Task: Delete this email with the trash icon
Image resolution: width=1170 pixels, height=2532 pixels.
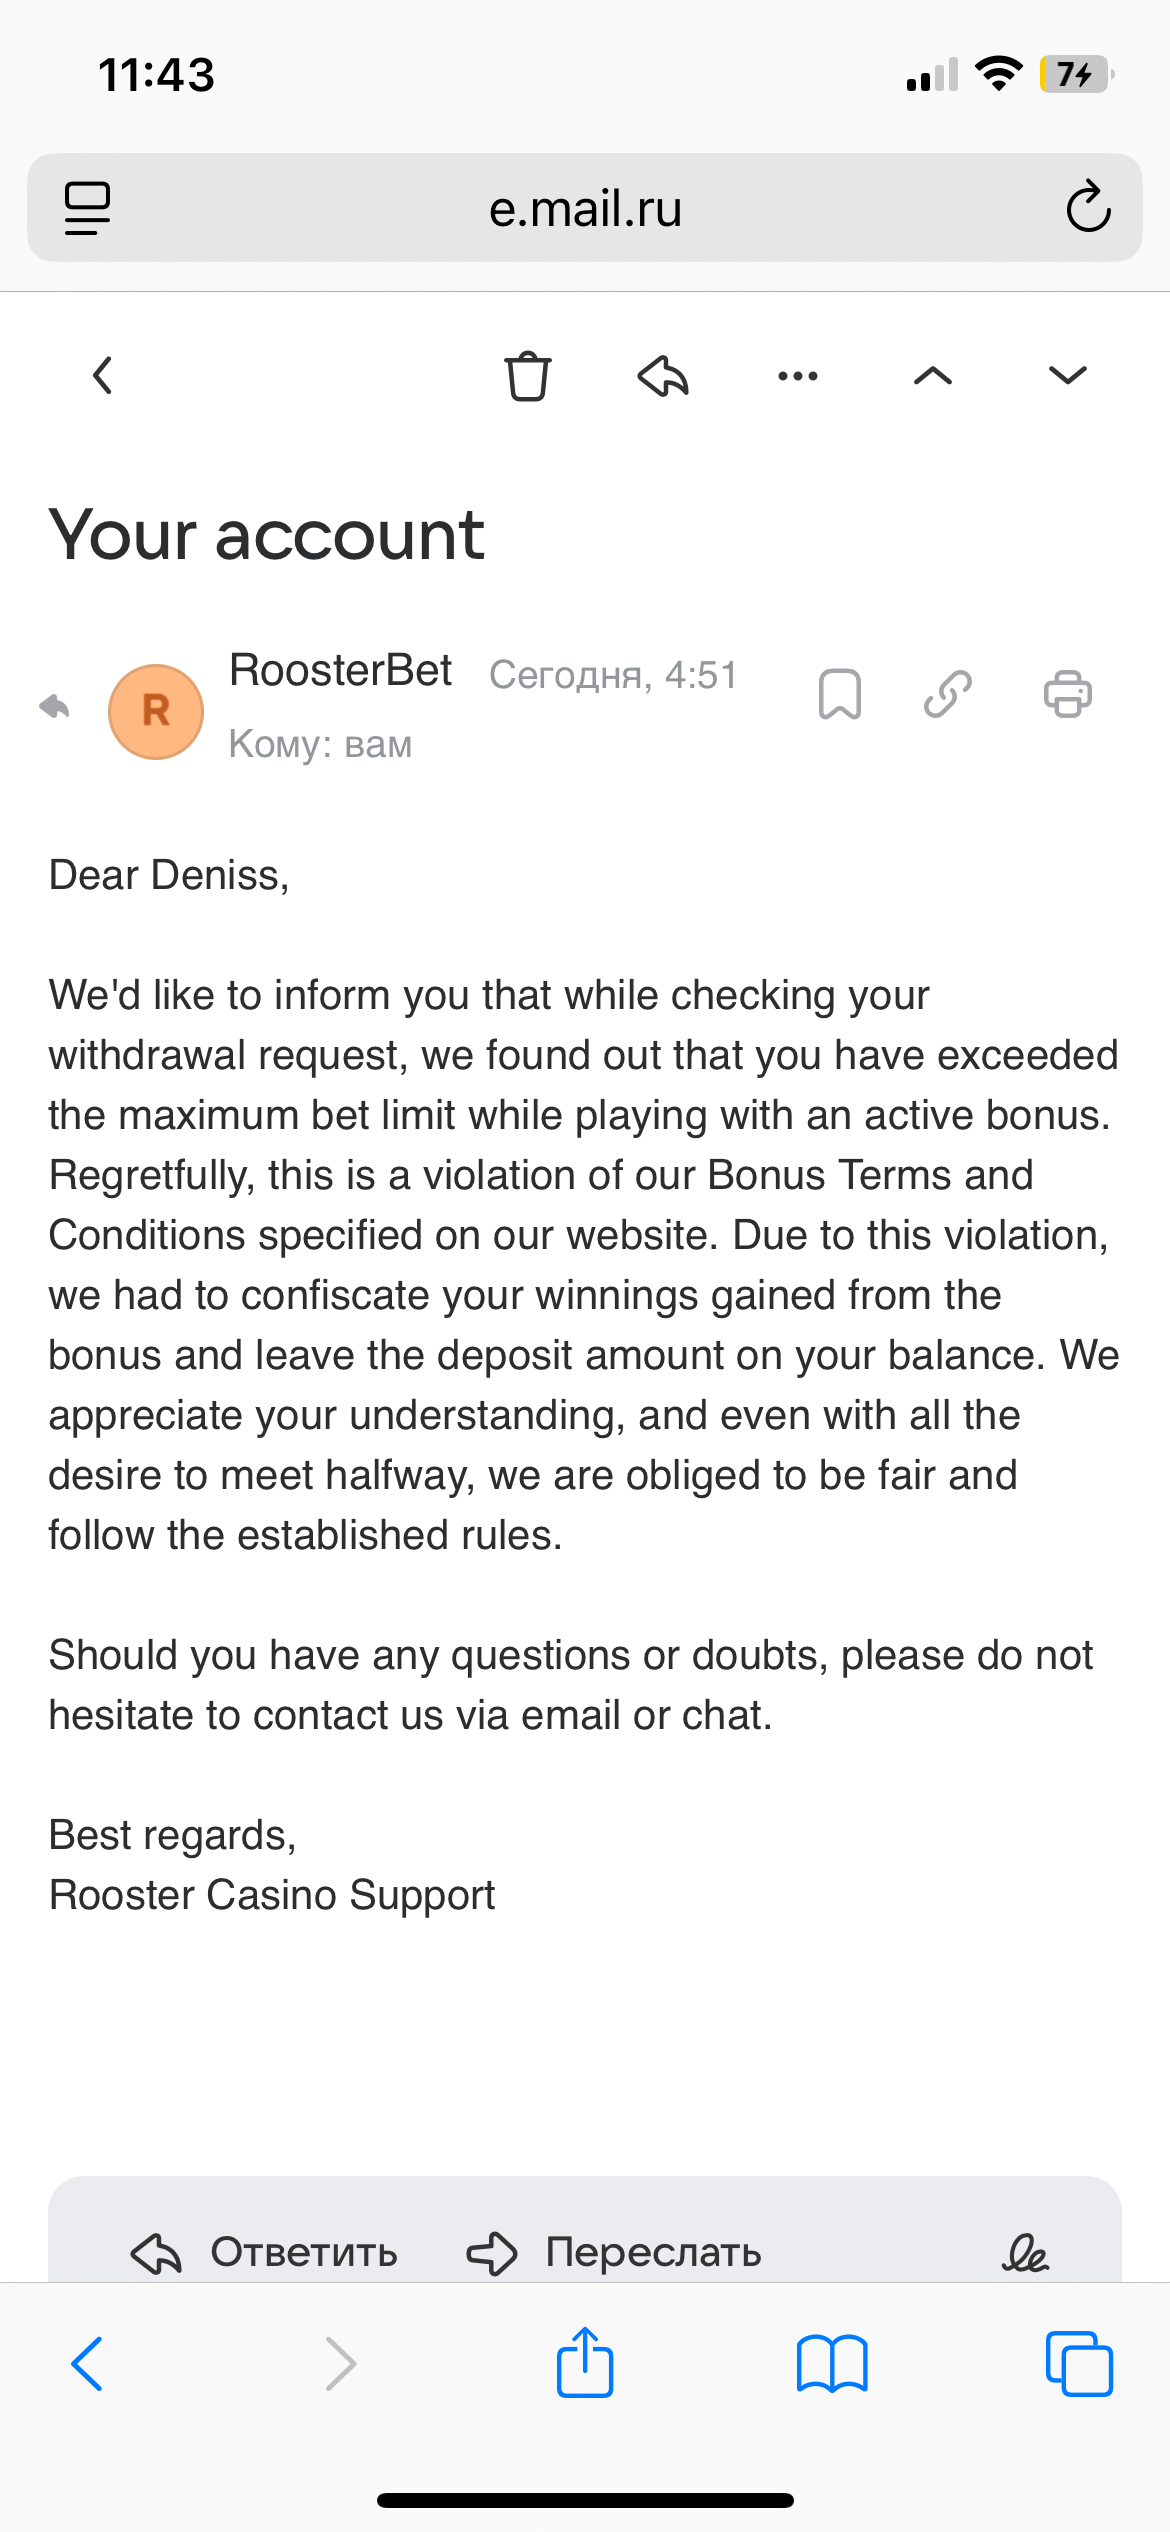Action: point(527,376)
